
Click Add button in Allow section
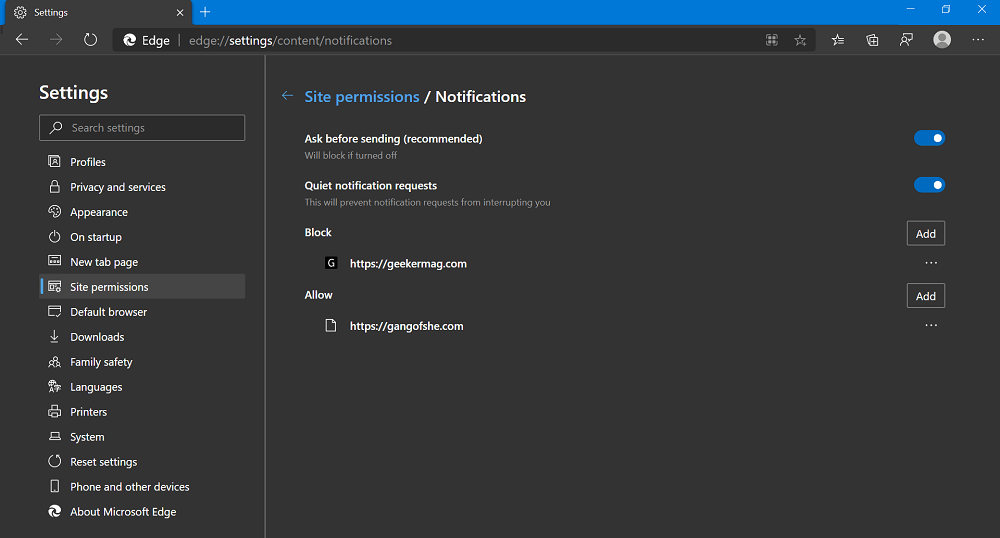[925, 296]
